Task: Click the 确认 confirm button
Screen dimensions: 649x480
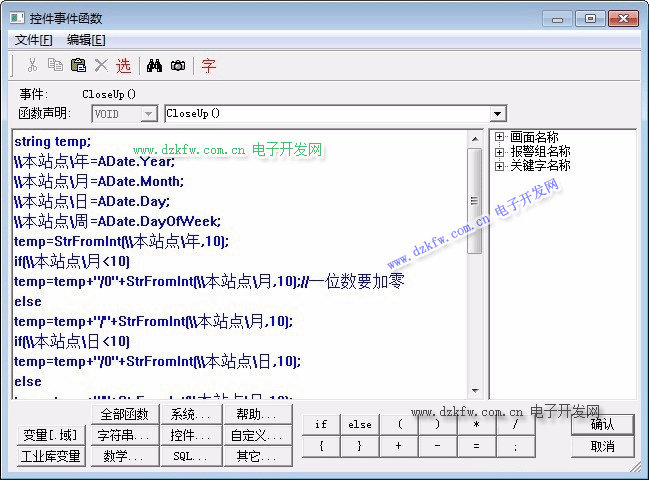Action: 603,425
